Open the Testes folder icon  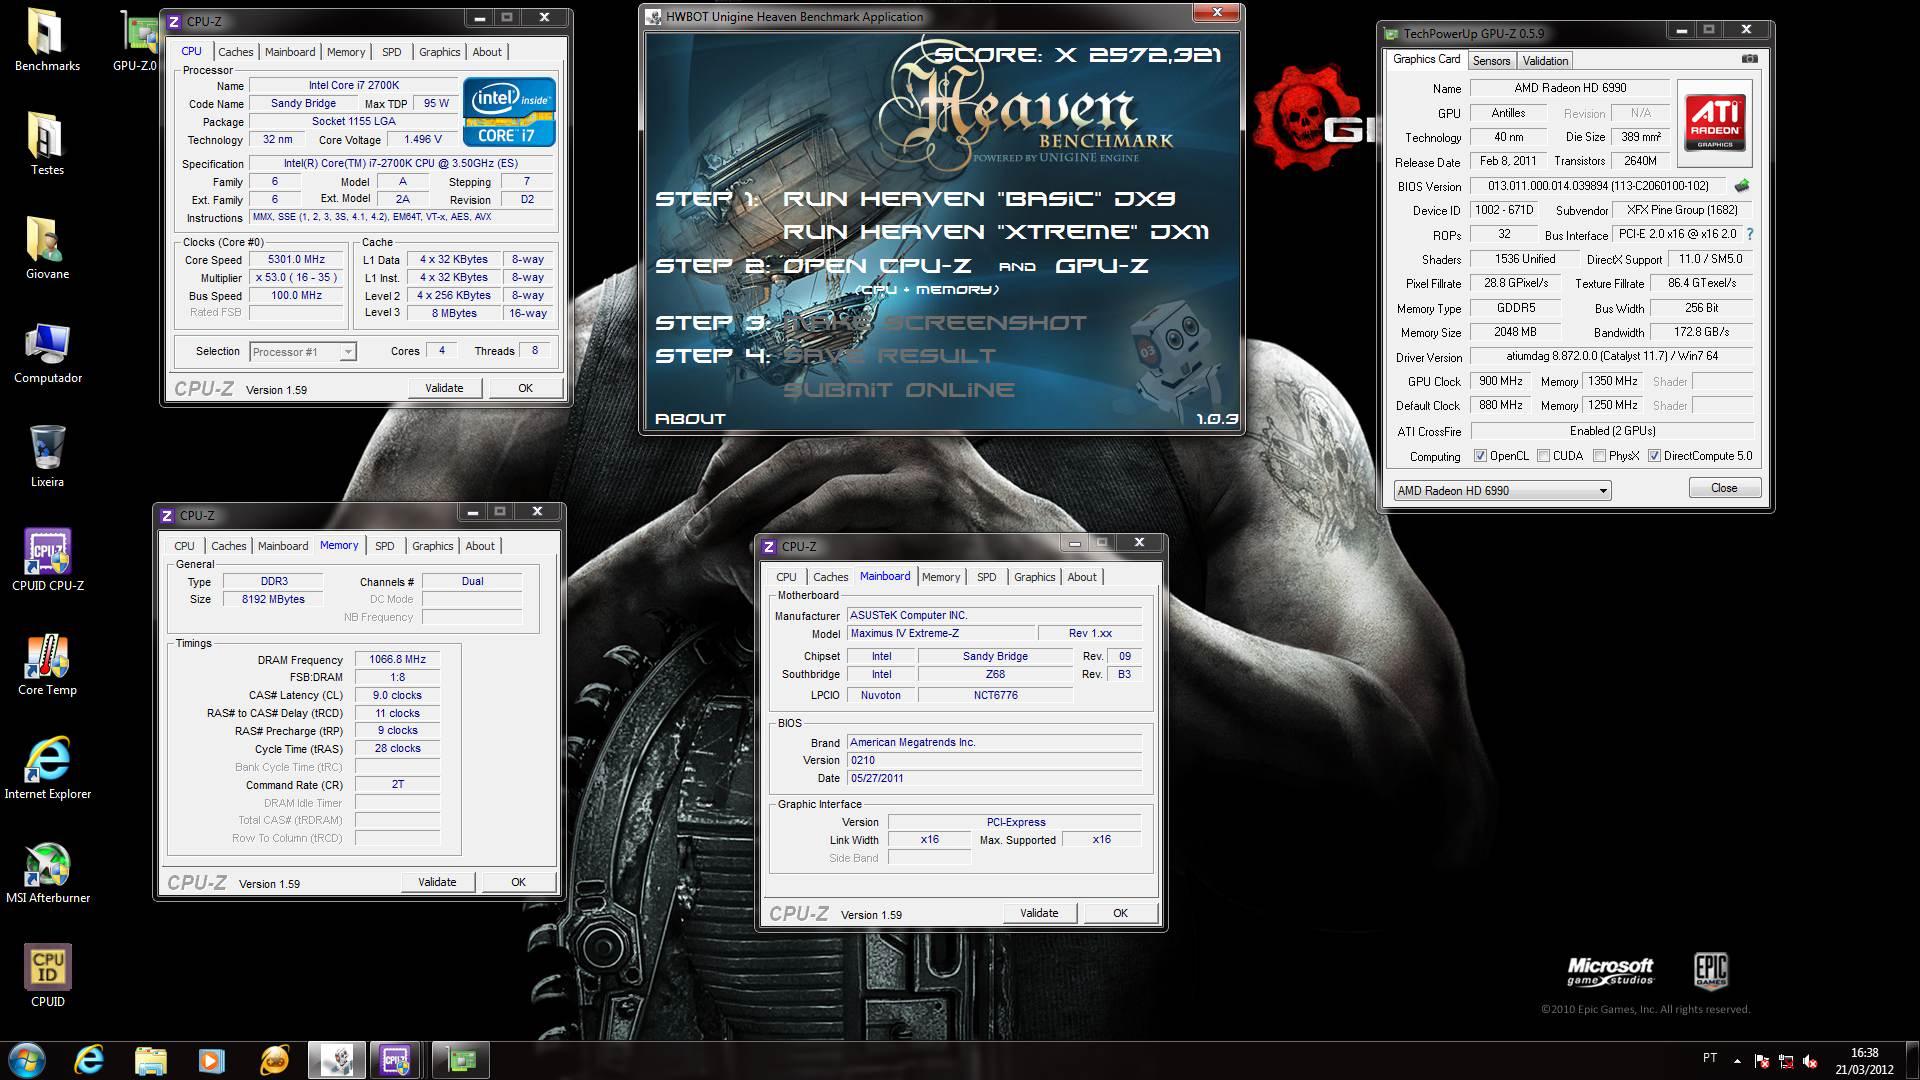pyautogui.click(x=47, y=144)
